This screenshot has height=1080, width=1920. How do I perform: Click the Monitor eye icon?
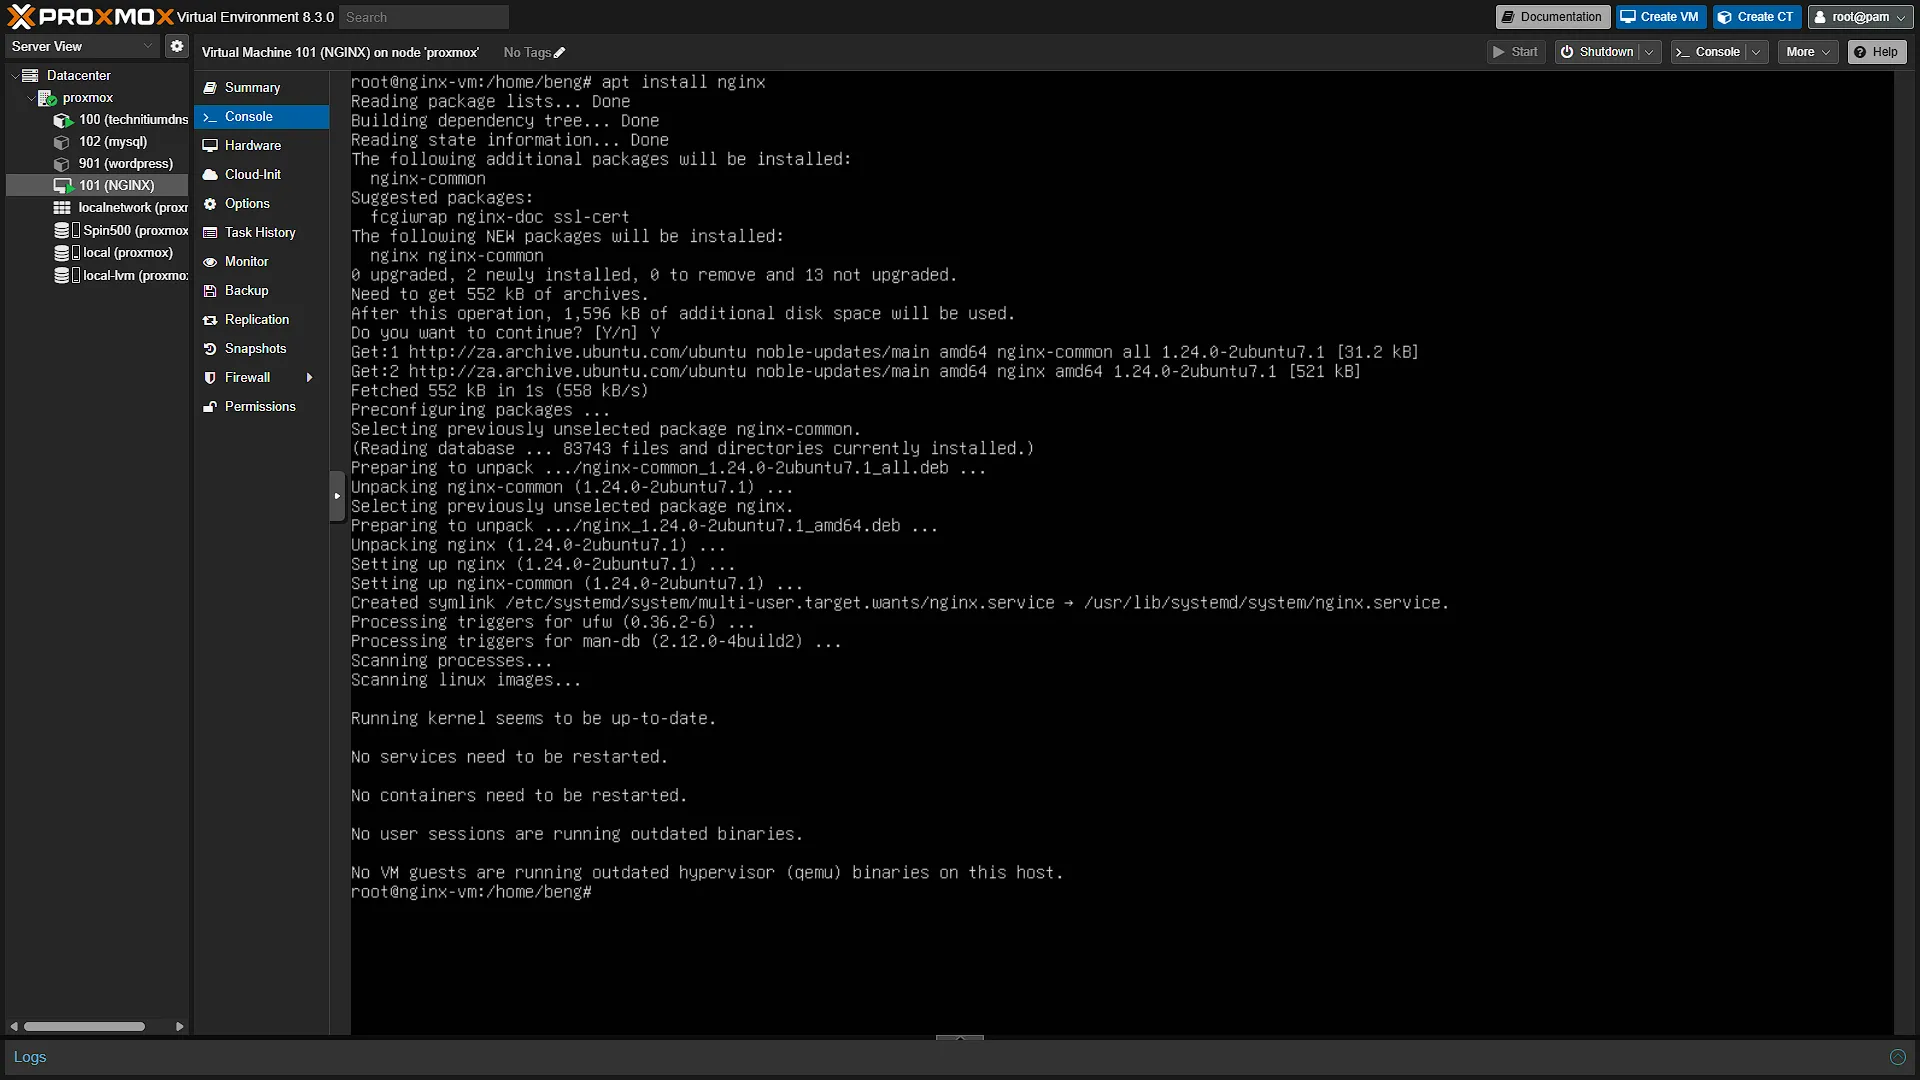click(x=210, y=262)
